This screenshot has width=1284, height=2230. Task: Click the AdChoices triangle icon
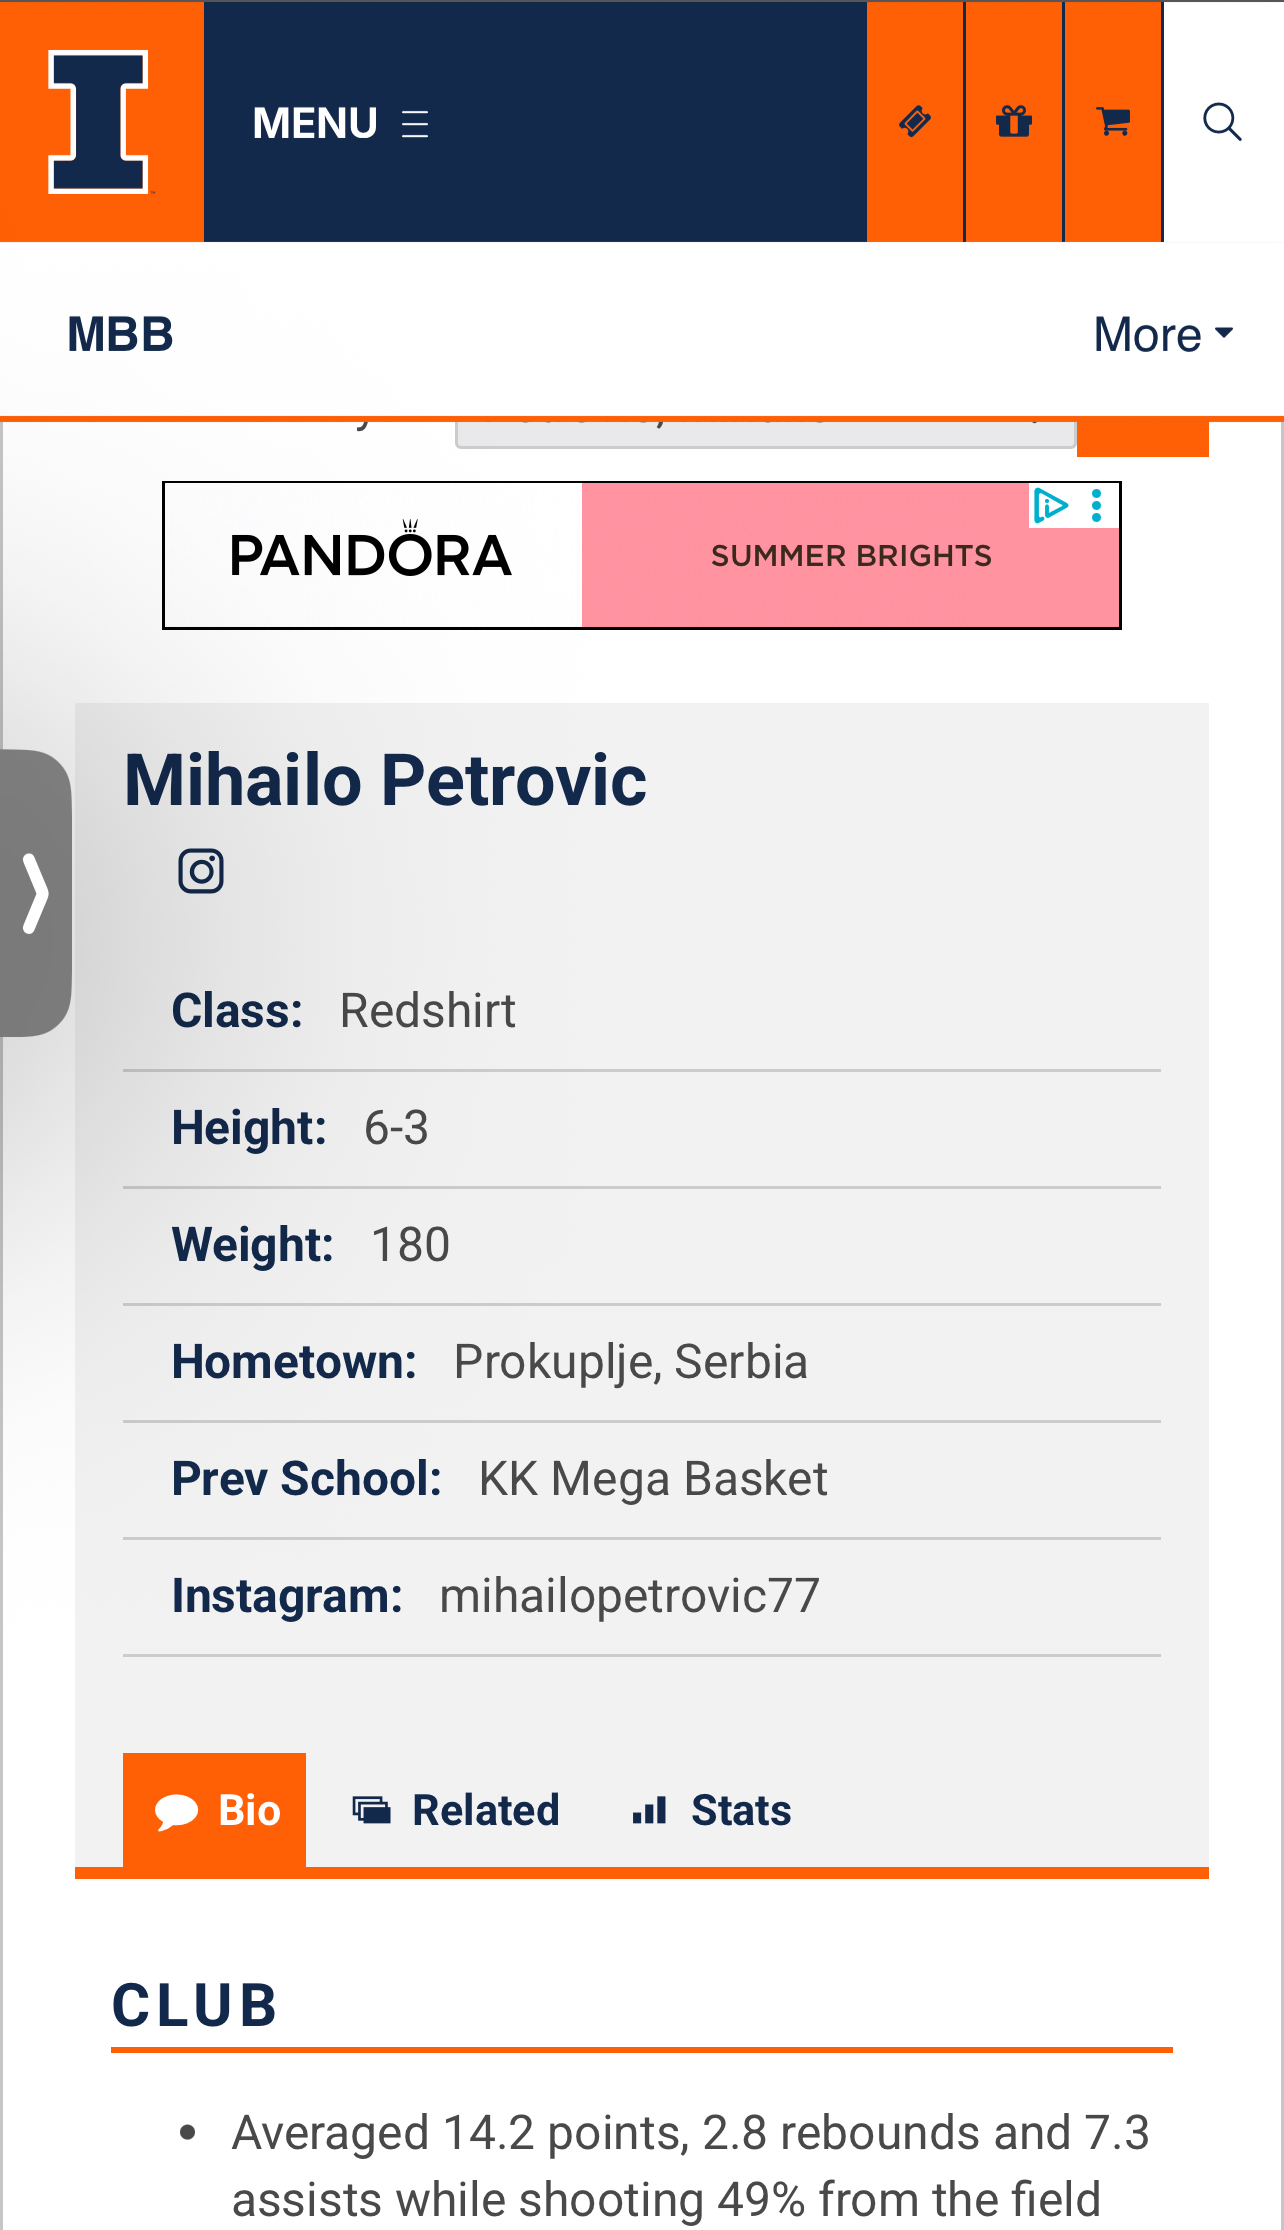pyautogui.click(x=1050, y=505)
